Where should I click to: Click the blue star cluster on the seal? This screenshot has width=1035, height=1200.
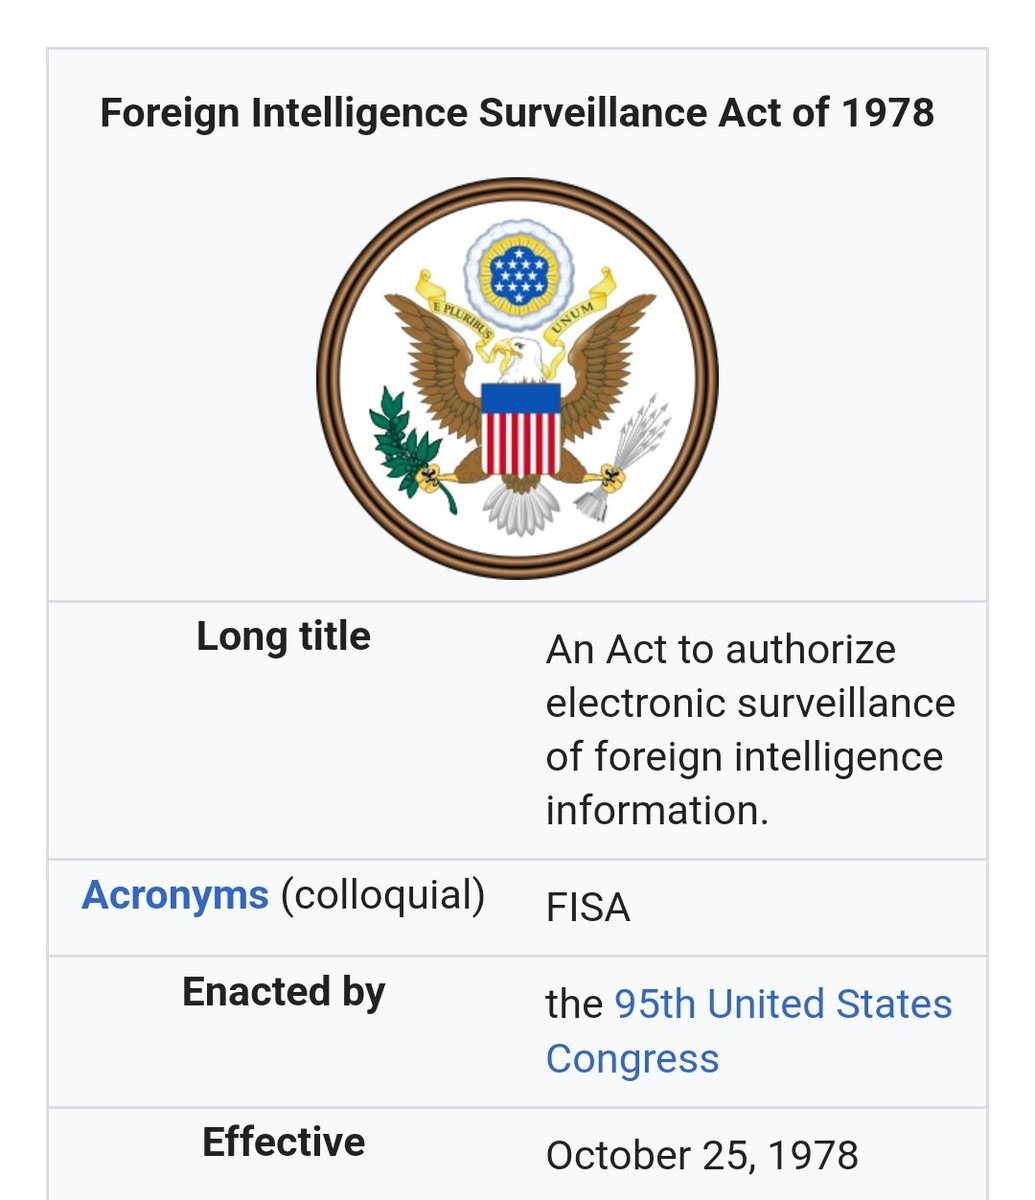click(517, 272)
